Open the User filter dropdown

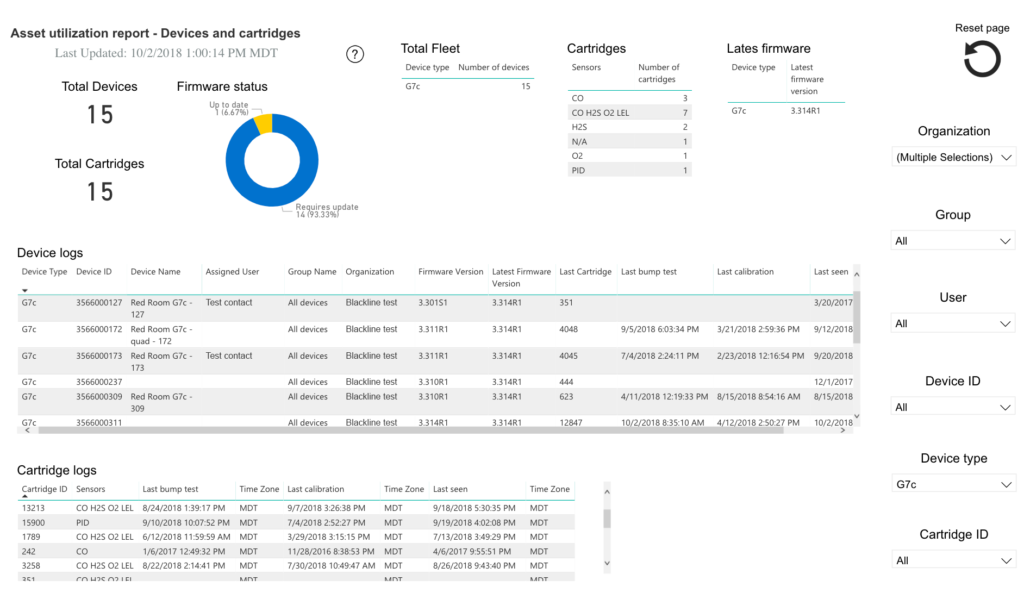pyautogui.click(x=952, y=323)
